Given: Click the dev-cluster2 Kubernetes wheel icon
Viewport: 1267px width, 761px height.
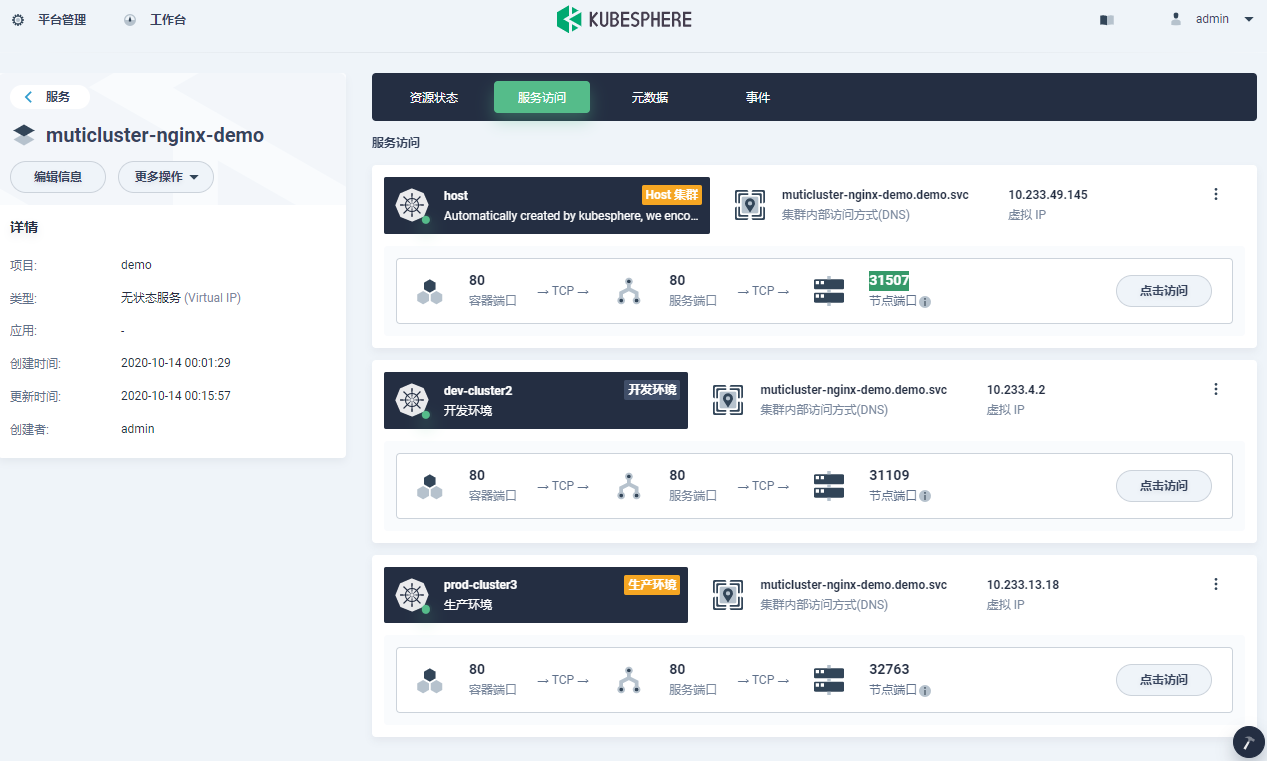Looking at the screenshot, I should click(x=412, y=400).
